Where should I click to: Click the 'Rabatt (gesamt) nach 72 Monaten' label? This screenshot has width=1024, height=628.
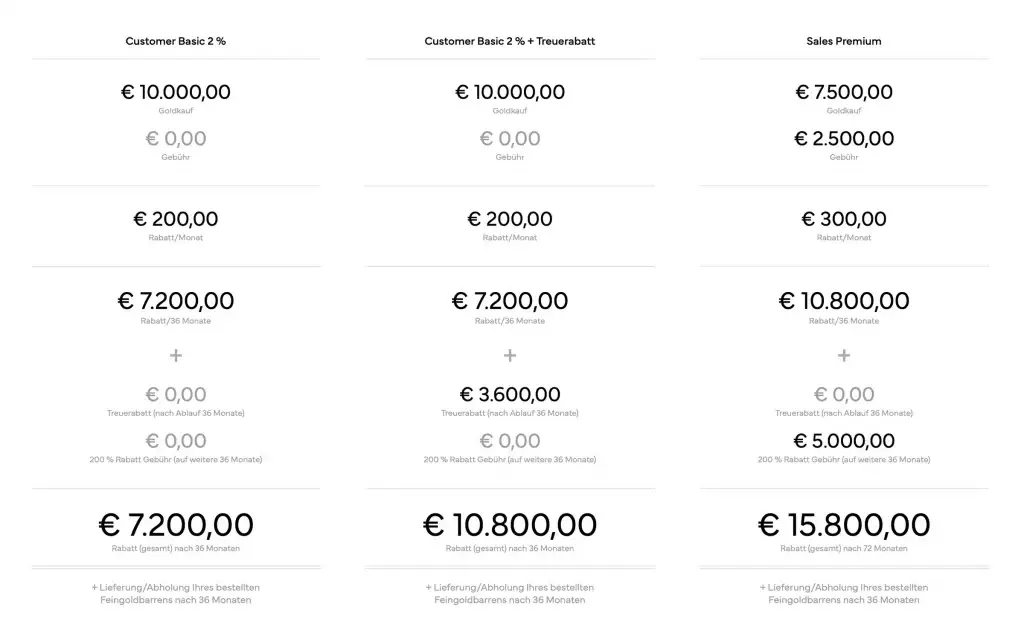click(844, 549)
